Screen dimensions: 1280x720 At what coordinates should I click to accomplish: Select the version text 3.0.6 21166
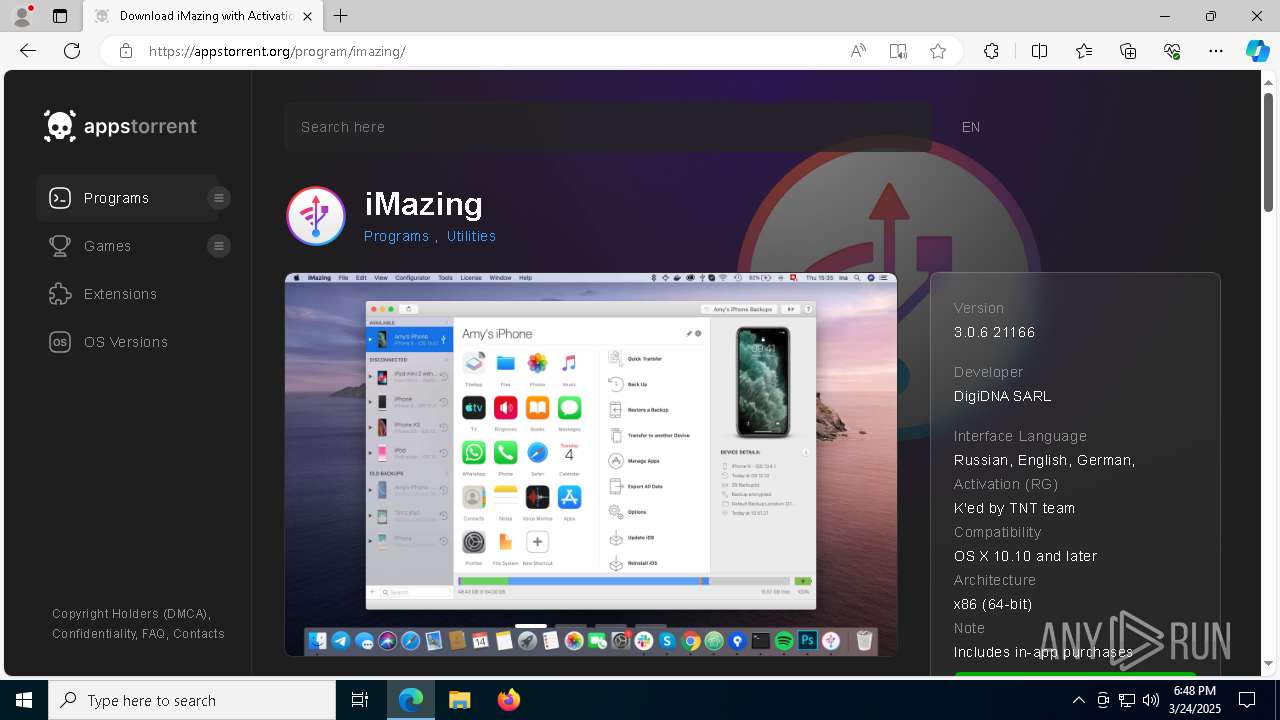coord(994,332)
